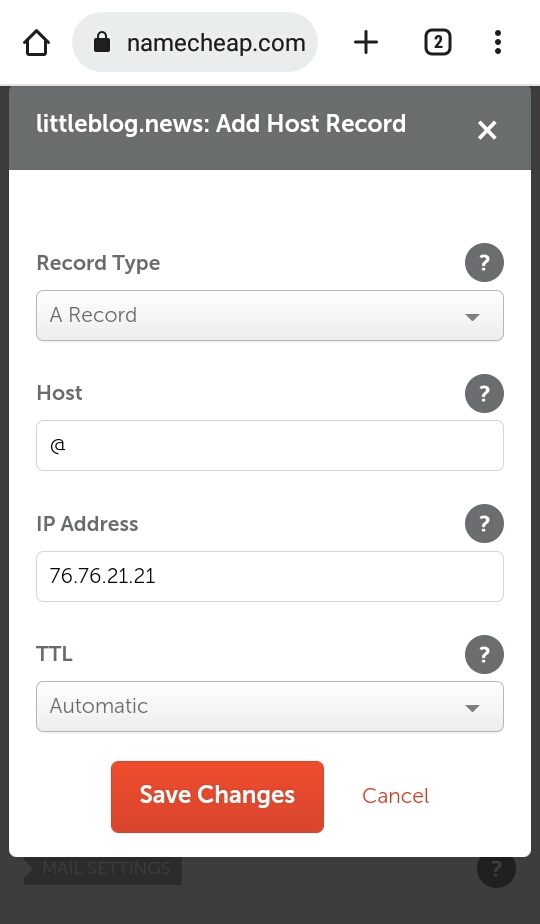Screen dimensions: 540x924
Task: View the padlock site security icon
Action: pyautogui.click(x=102, y=42)
